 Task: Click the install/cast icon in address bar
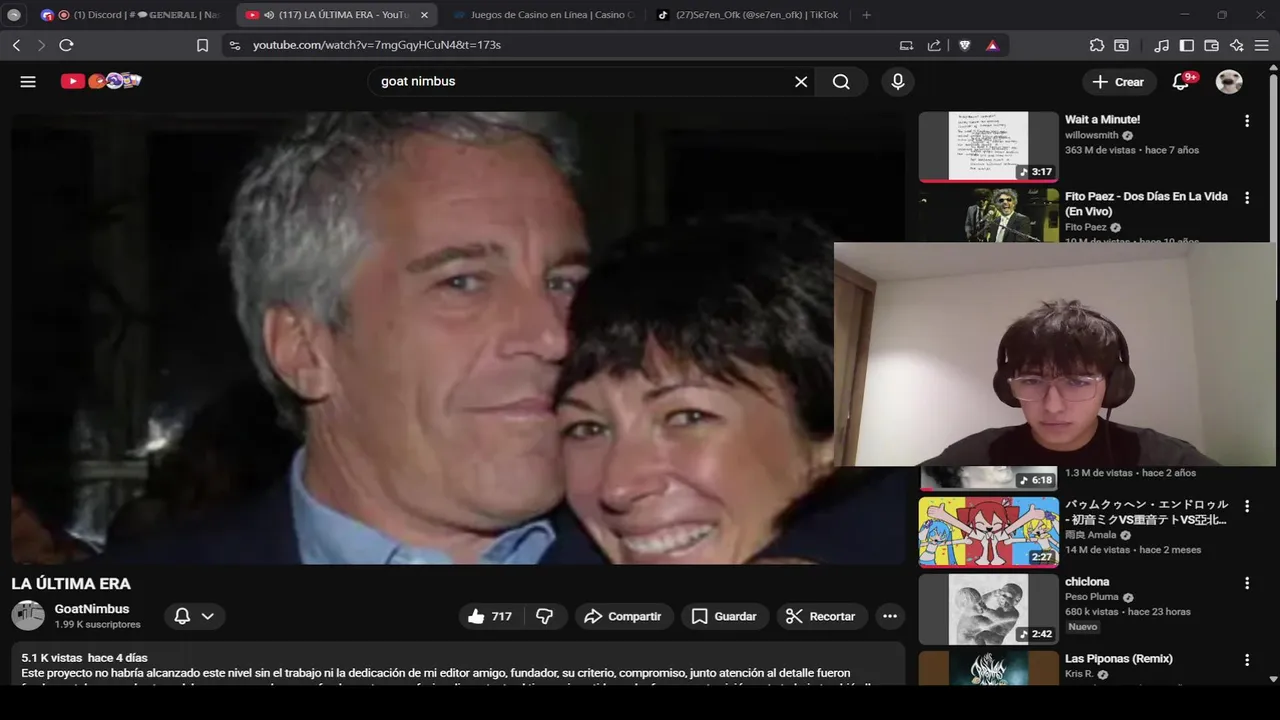tap(906, 45)
